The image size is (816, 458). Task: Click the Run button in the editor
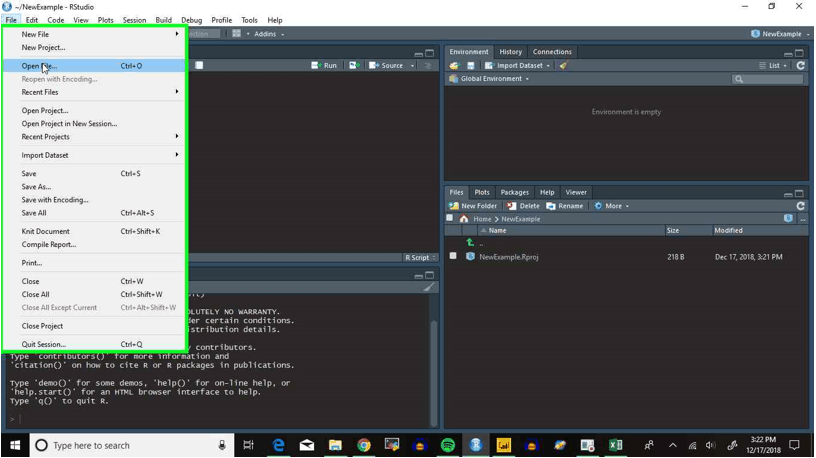[324, 66]
